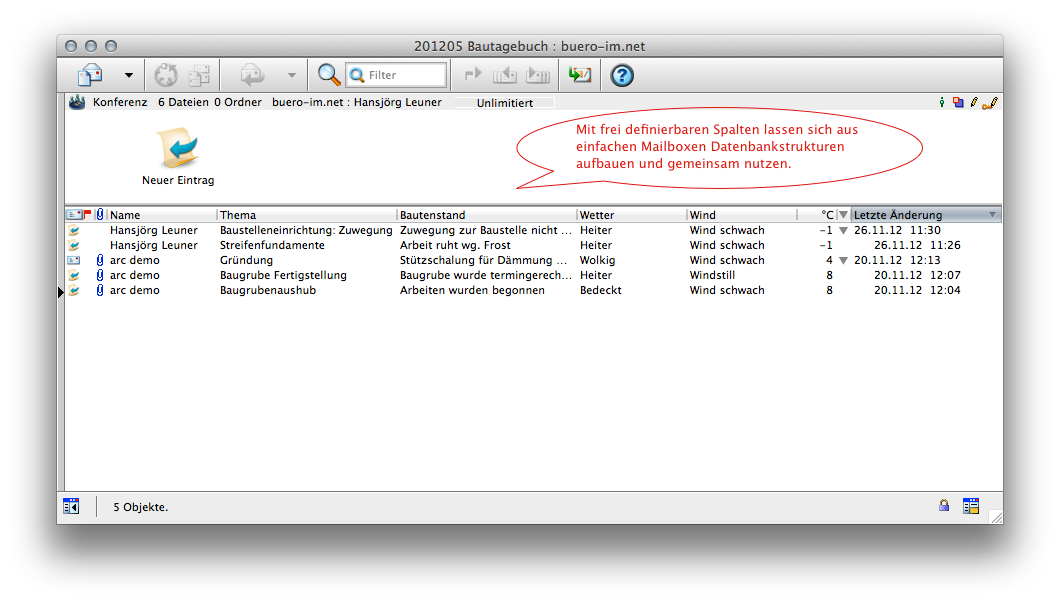The height and width of the screenshot is (603, 1060).
Task: Click the lock icon in status bar
Action: [x=944, y=506]
